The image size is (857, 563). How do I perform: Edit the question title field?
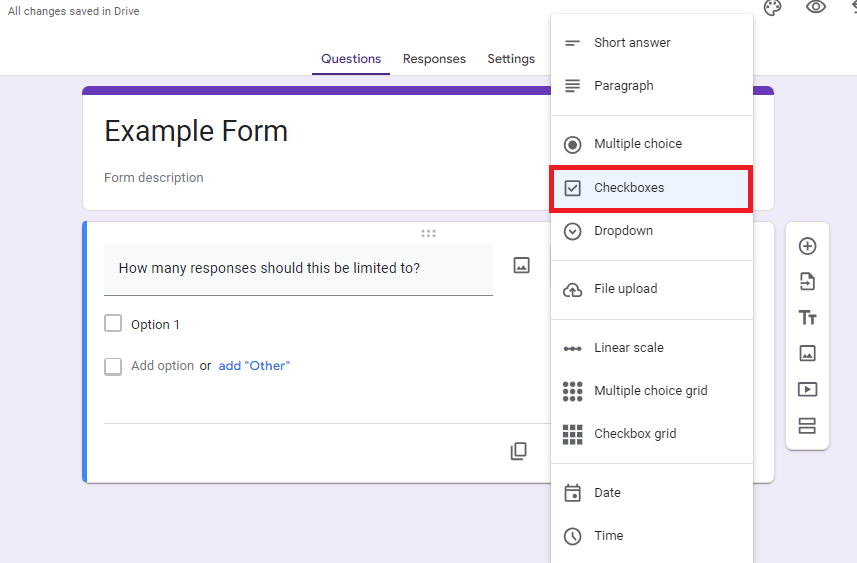point(298,269)
